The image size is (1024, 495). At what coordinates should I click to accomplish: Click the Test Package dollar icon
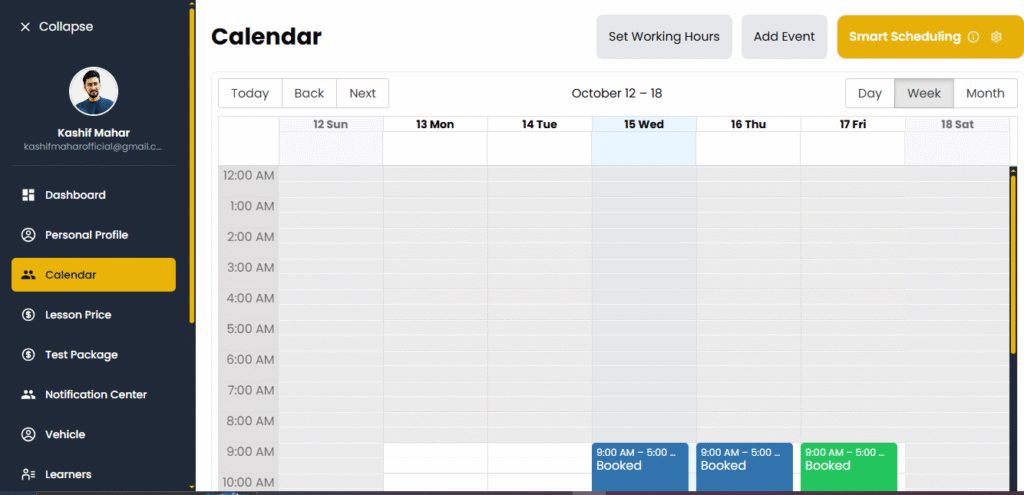pos(28,355)
